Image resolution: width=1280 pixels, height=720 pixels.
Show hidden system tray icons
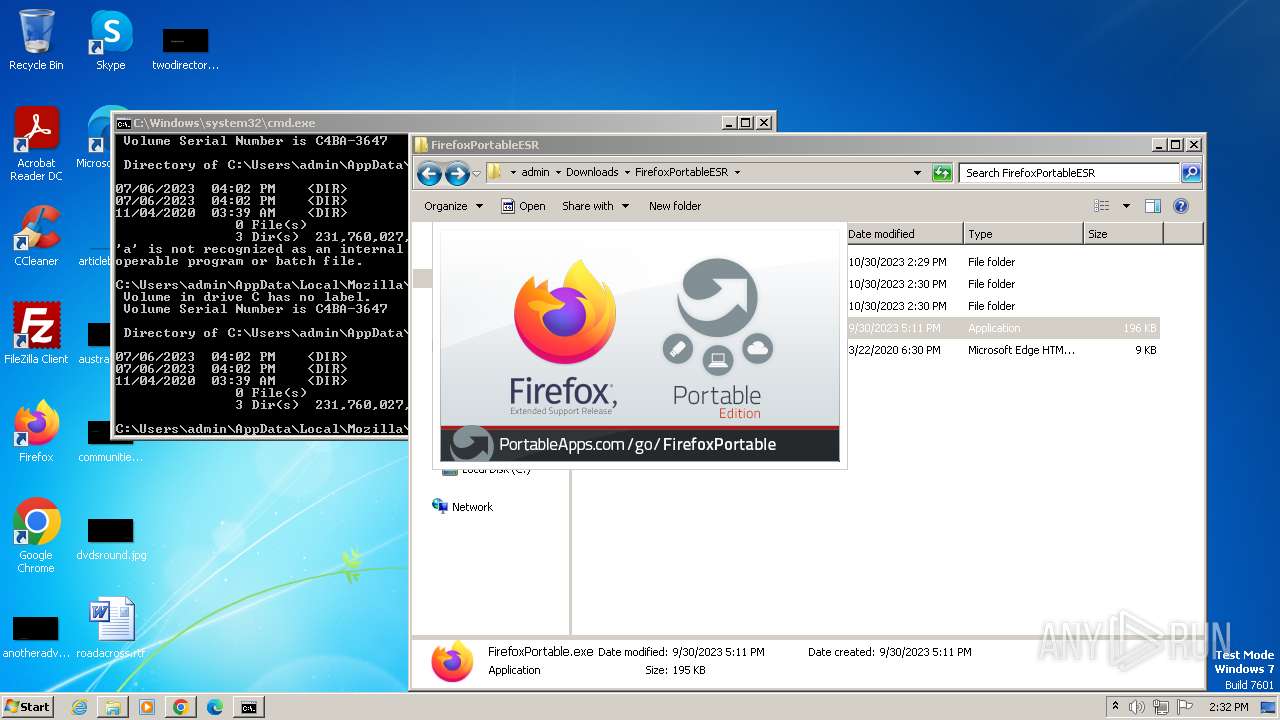pyautogui.click(x=1115, y=707)
